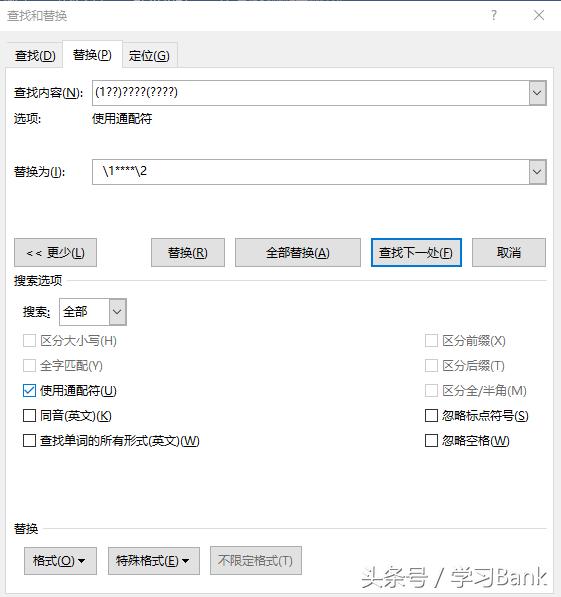Click 全部替换(A) button
This screenshot has width=561, height=597.
coord(298,252)
